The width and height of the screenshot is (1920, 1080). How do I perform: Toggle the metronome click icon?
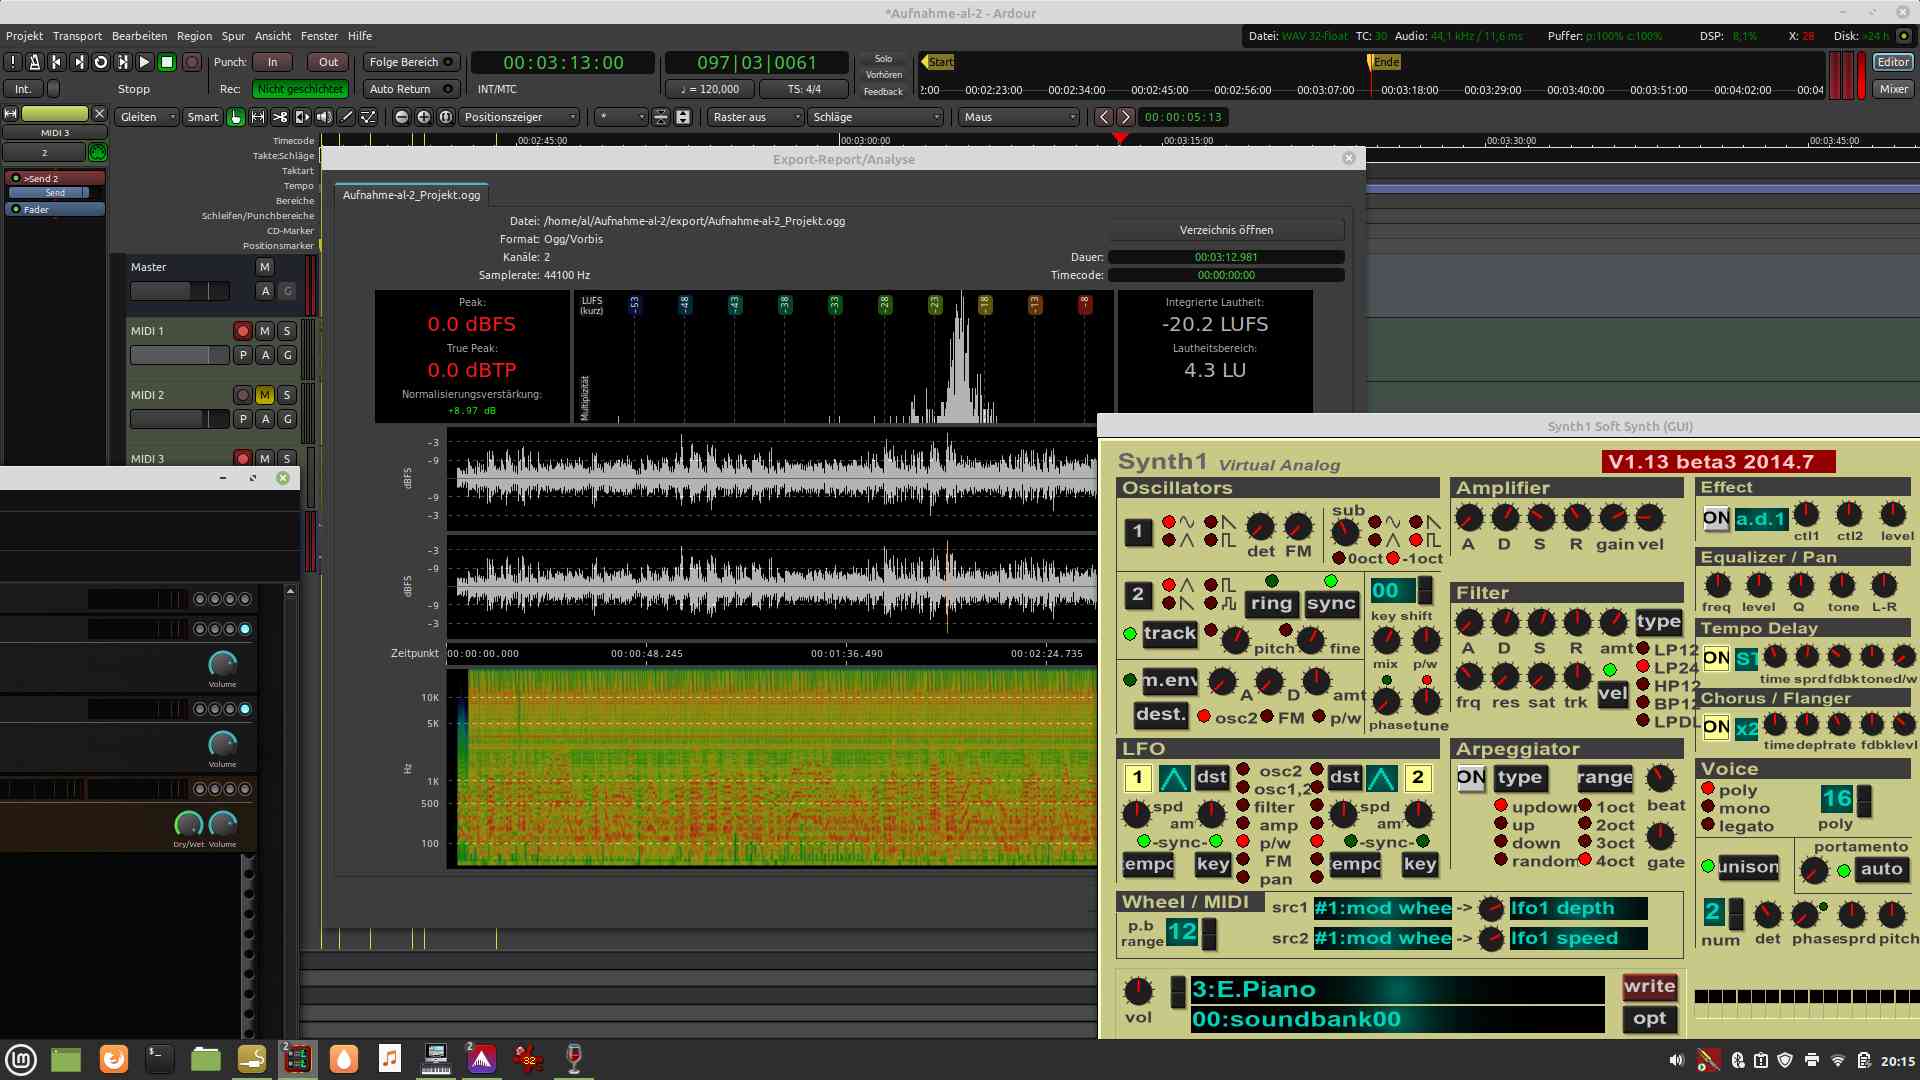click(x=34, y=62)
